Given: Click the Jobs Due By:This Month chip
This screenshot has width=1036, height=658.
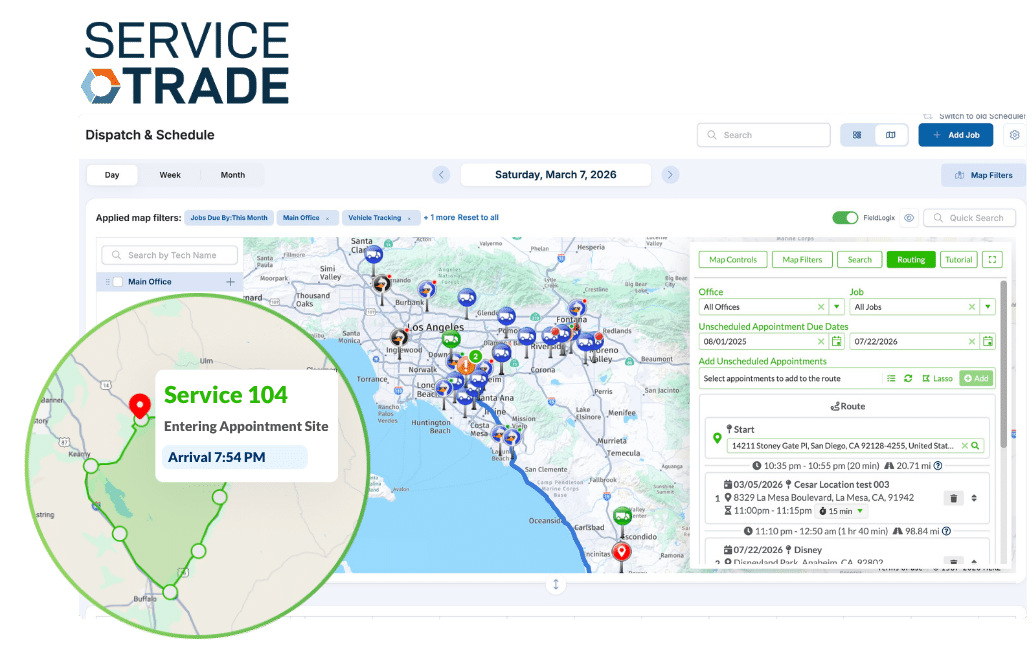Looking at the screenshot, I should pyautogui.click(x=229, y=217).
